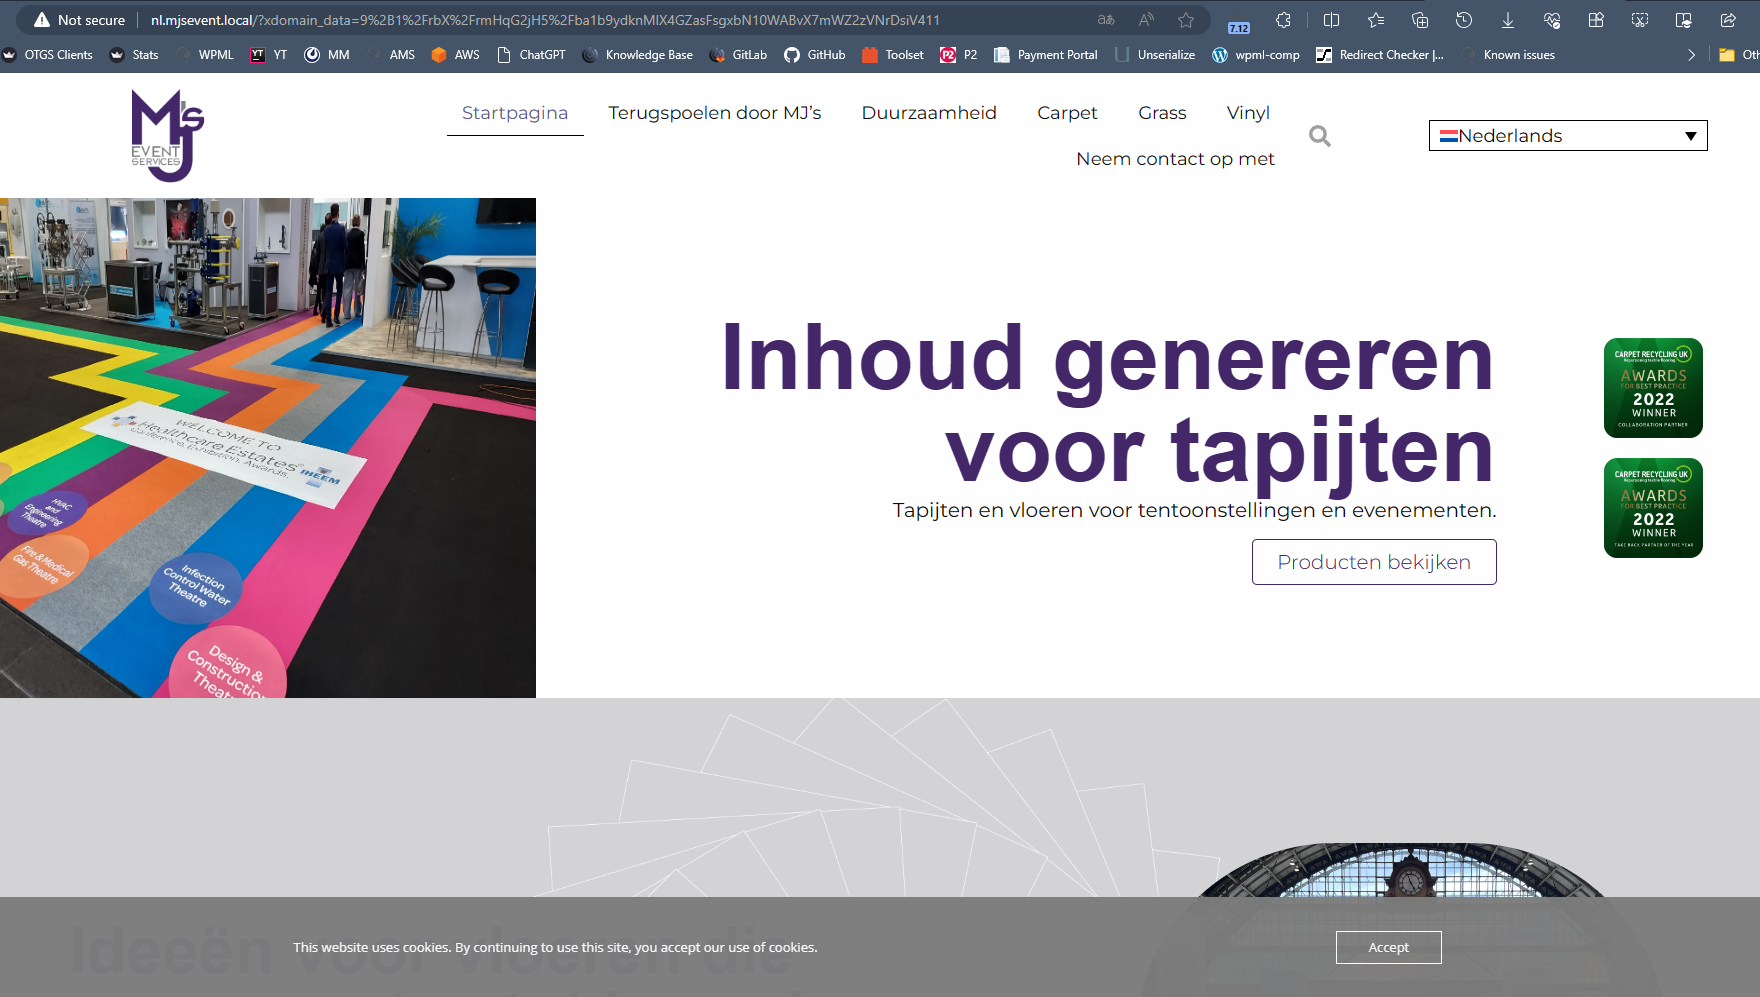Open the Extensions puzzle icon
This screenshot has height=997, width=1760.
(x=1284, y=20)
